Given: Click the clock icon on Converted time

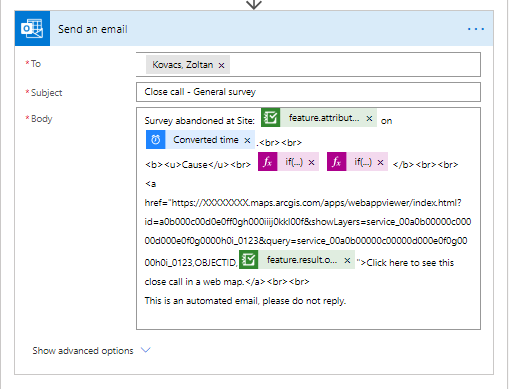Looking at the screenshot, I should pyautogui.click(x=156, y=140).
